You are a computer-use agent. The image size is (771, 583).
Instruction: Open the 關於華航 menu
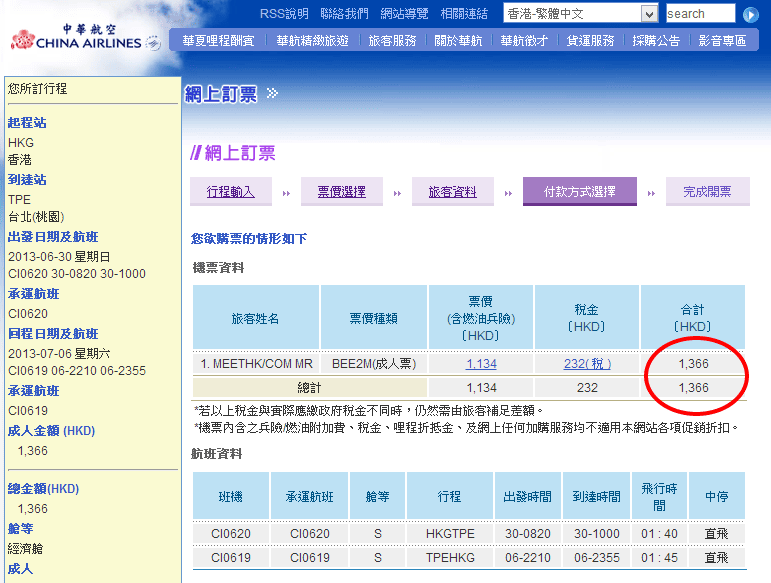[x=458, y=41]
